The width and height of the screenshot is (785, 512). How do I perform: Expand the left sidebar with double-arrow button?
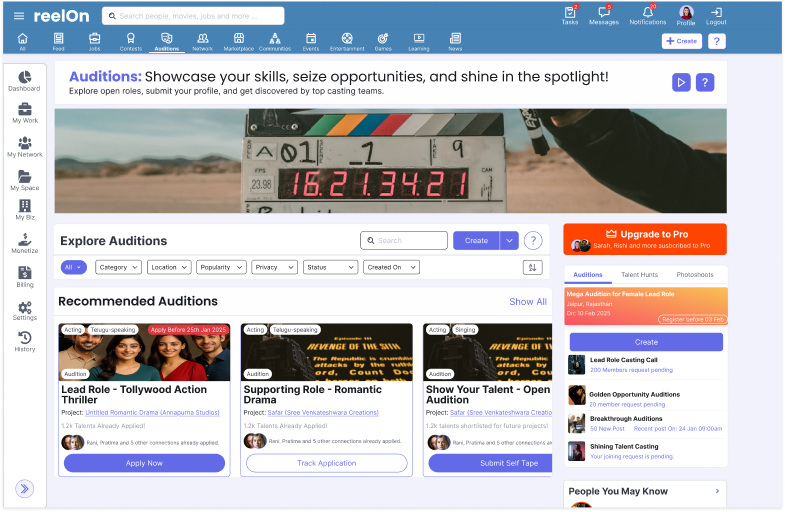tap(25, 488)
